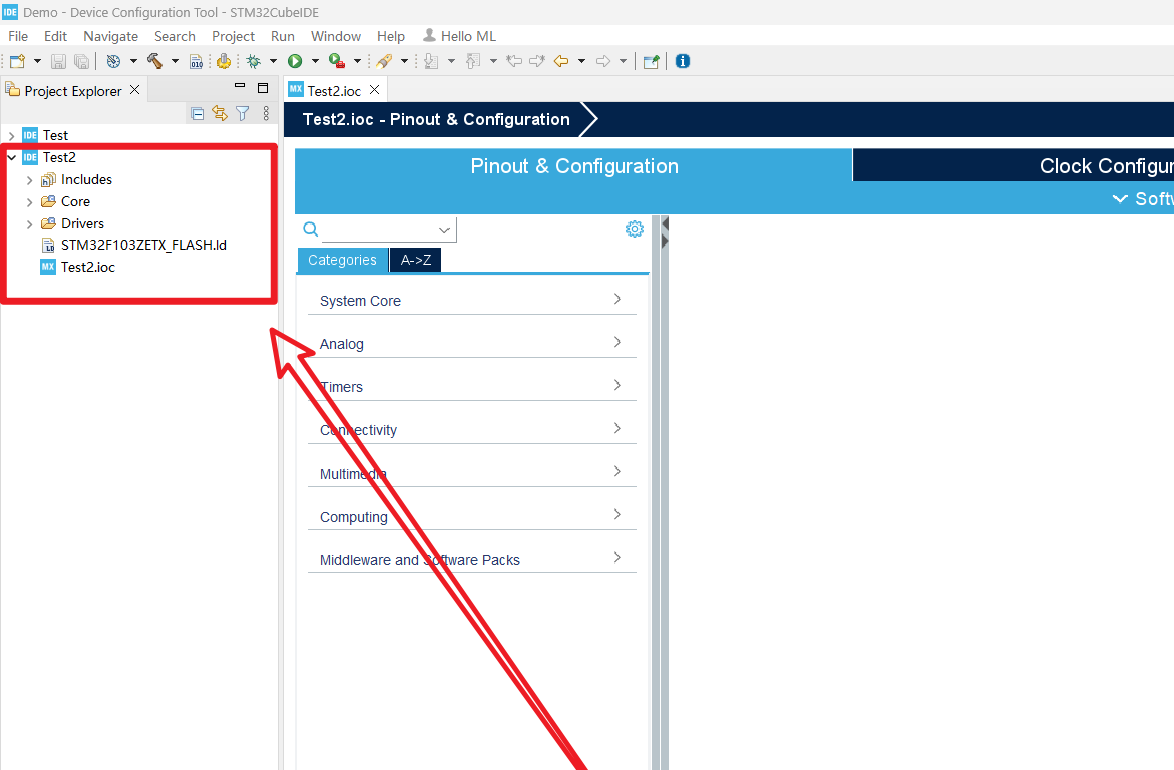
Task: Expand the Includes folder
Action: pyautogui.click(x=29, y=180)
